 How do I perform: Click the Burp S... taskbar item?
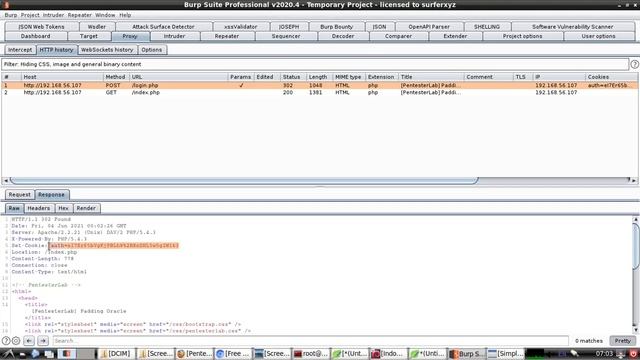click(467, 353)
